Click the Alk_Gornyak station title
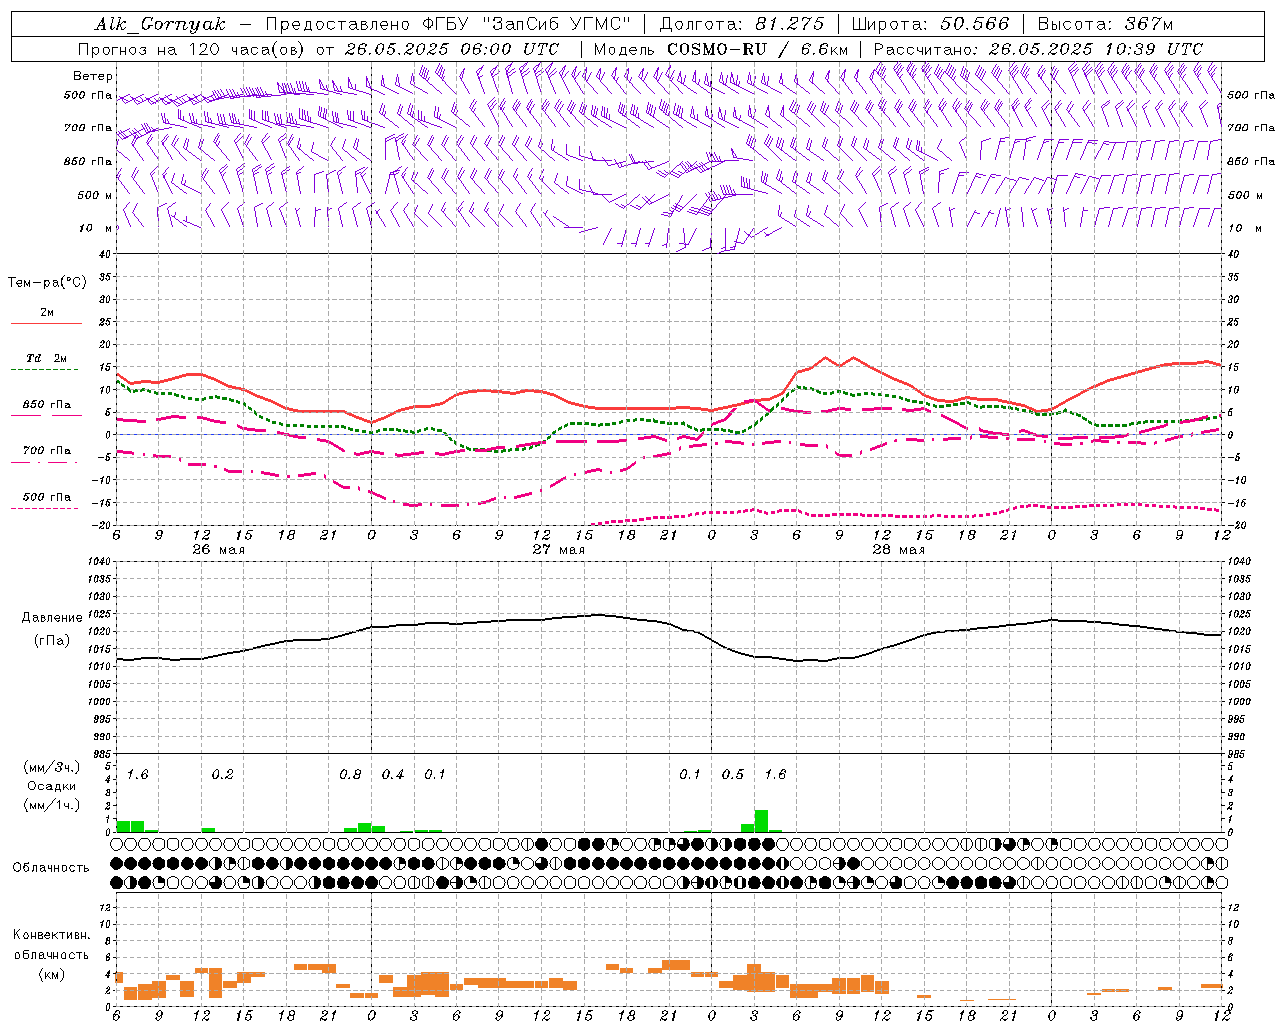 [160, 24]
